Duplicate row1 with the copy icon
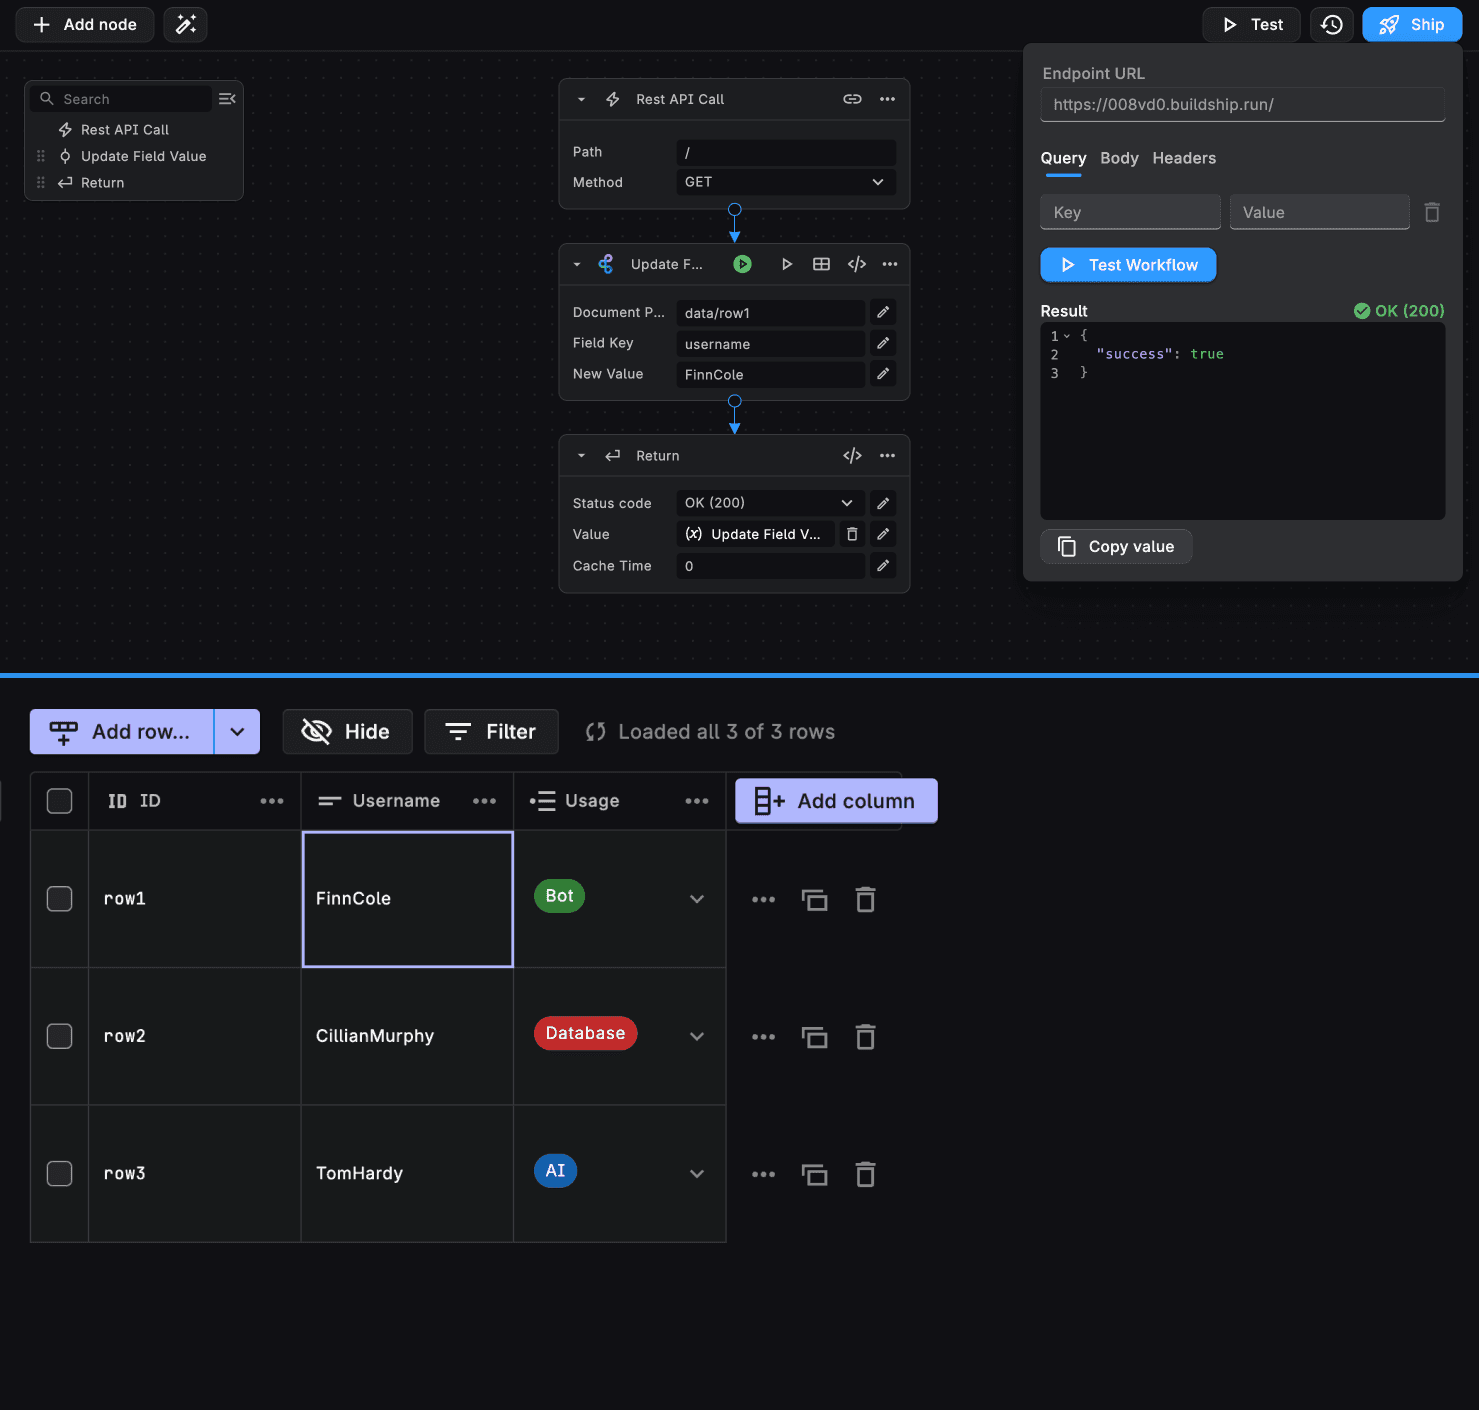 [x=815, y=900]
